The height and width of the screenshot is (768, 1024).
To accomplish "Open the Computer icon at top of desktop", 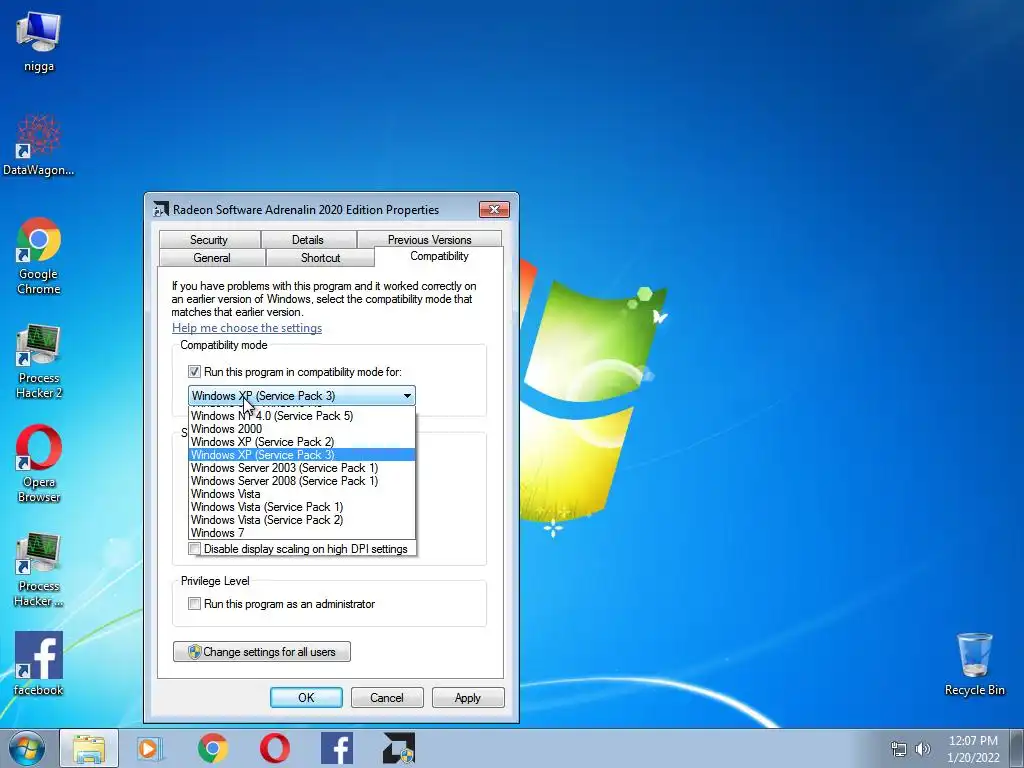I will point(38,39).
